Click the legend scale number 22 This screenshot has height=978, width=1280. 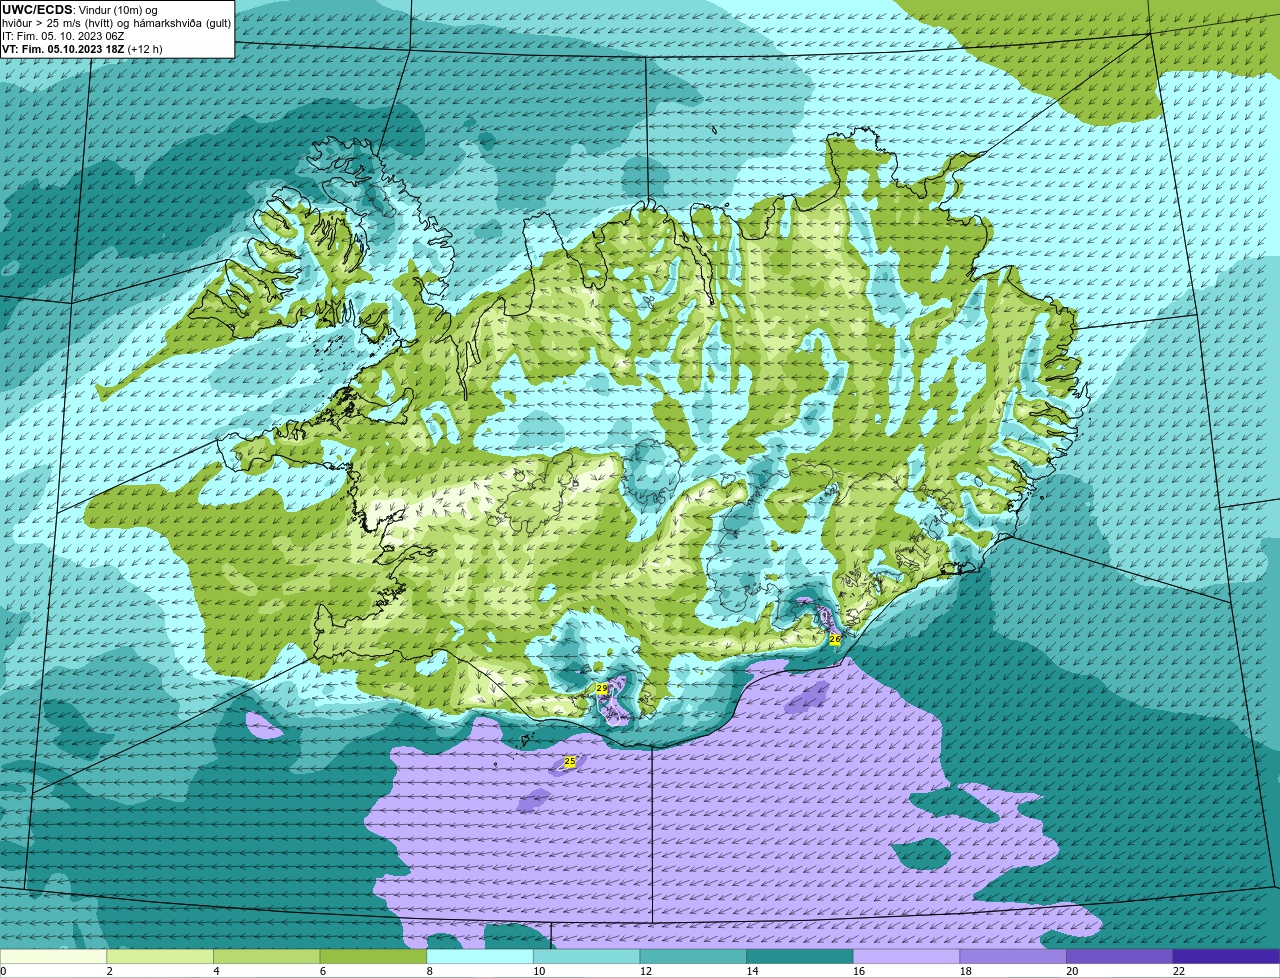point(1179,971)
